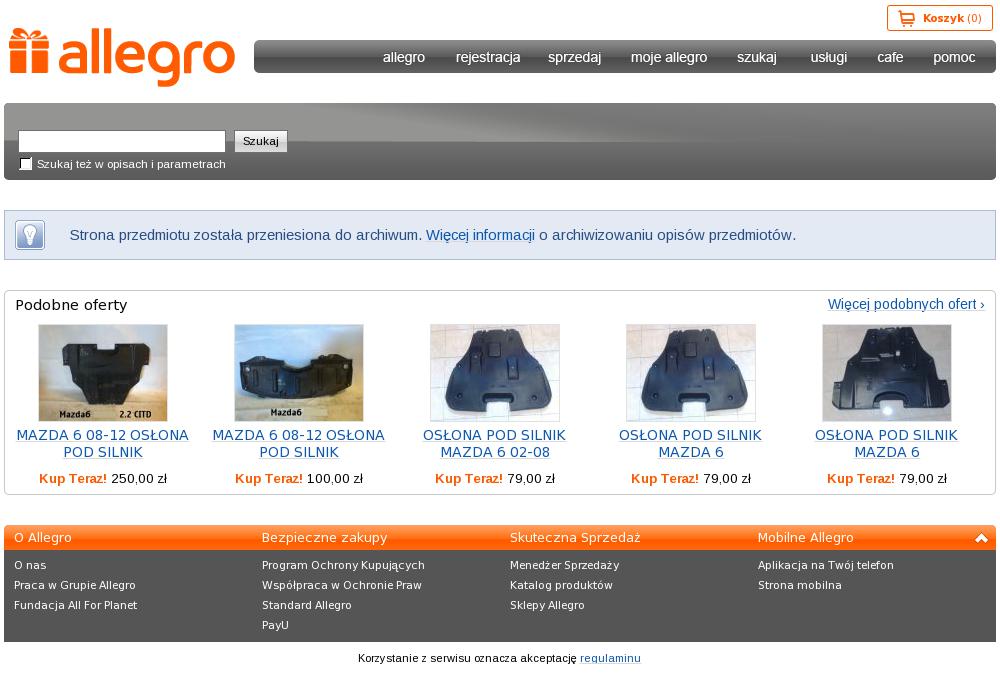The height and width of the screenshot is (678, 1000).
Task: Follow the Więcej informacji link
Action: pyautogui.click(x=480, y=235)
